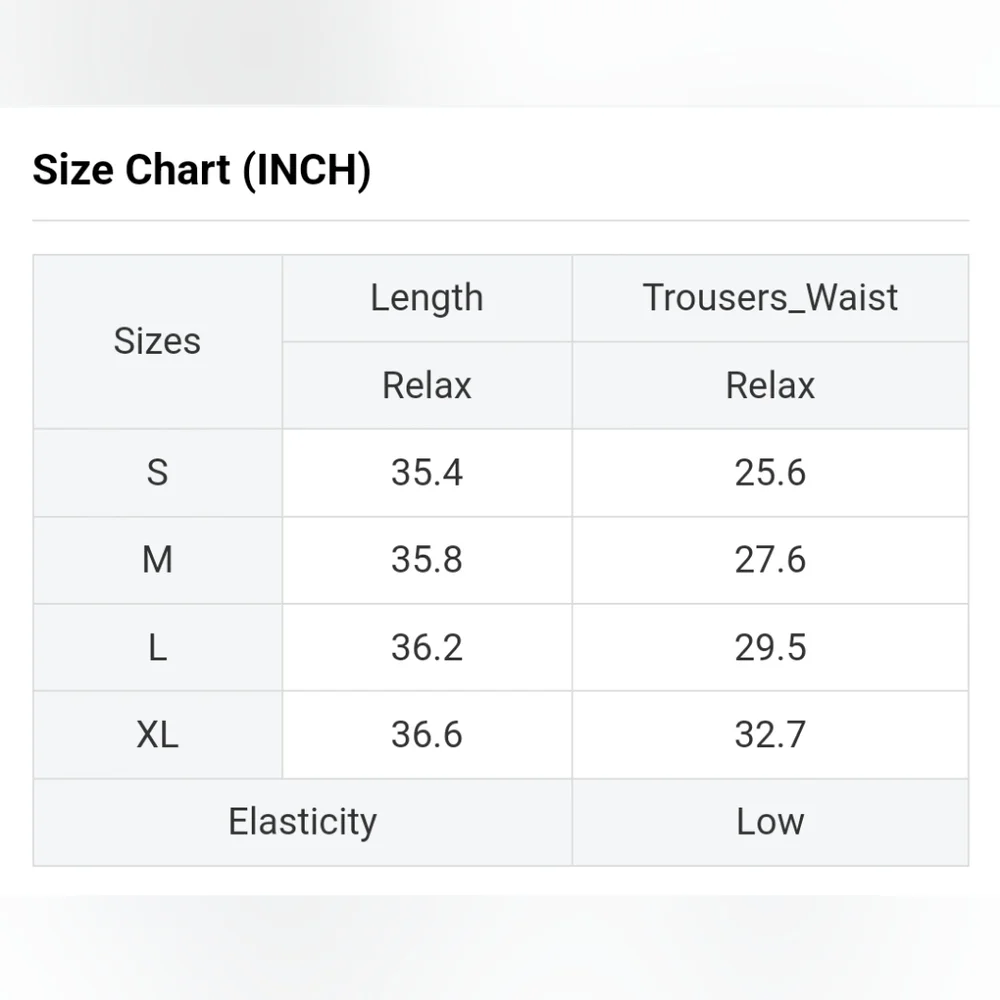Select the 32.7 waist value
The width and height of the screenshot is (1000, 1000).
[770, 735]
